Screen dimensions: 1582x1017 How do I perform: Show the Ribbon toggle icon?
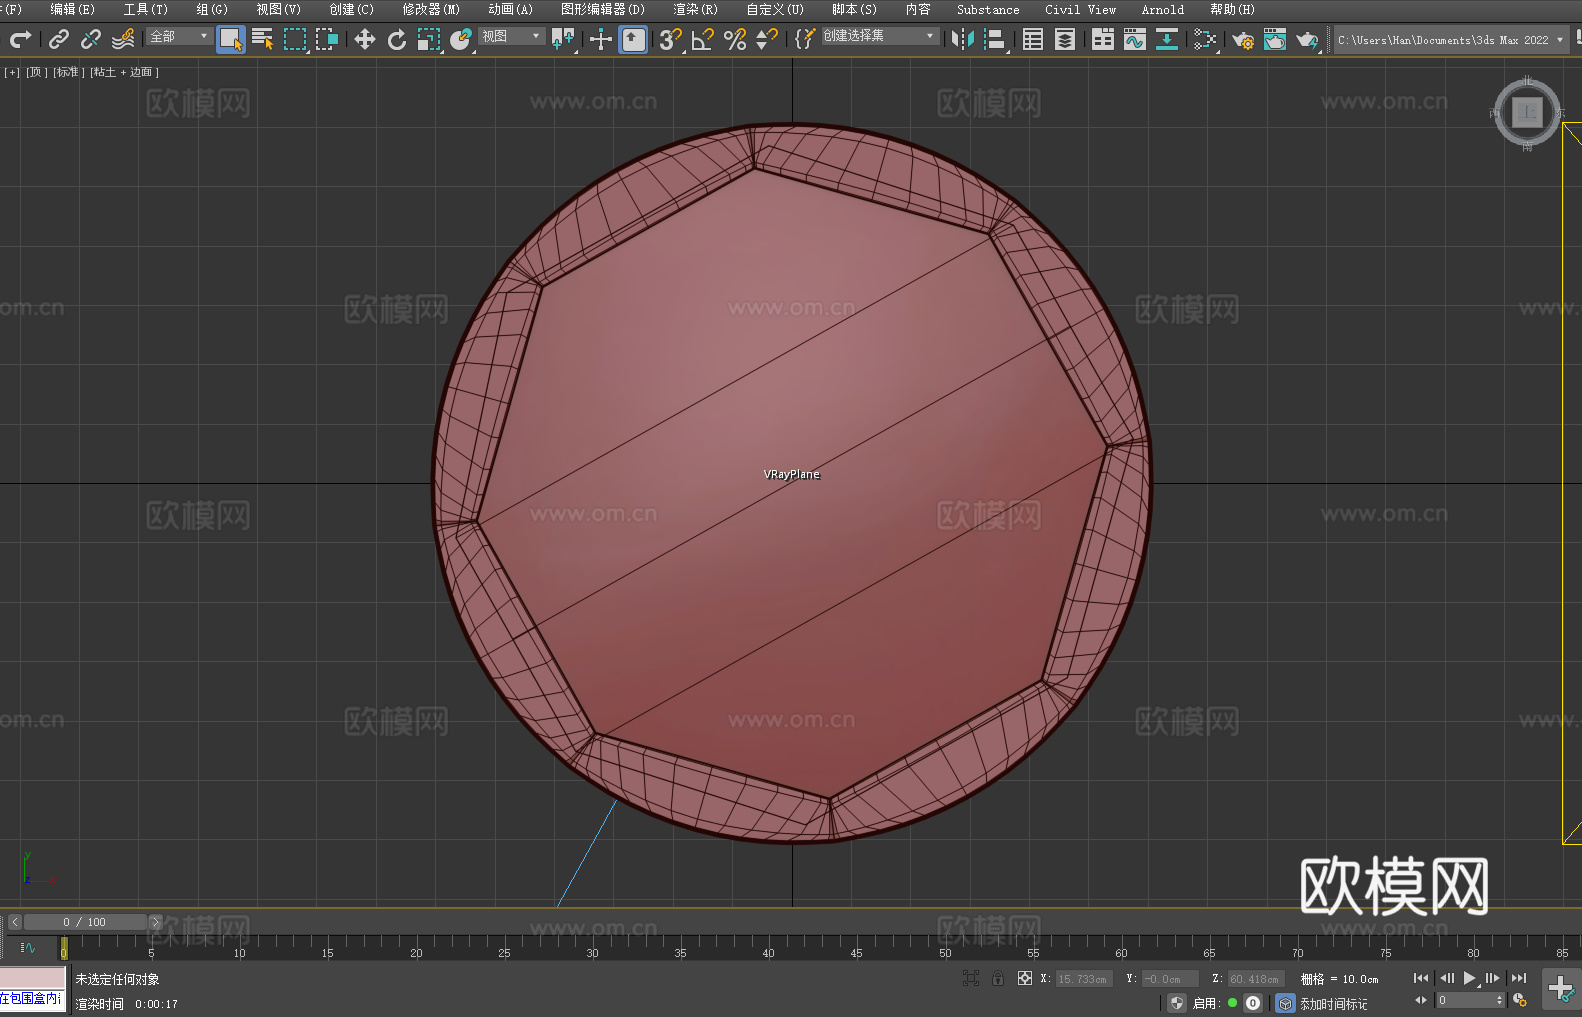tap(1103, 39)
